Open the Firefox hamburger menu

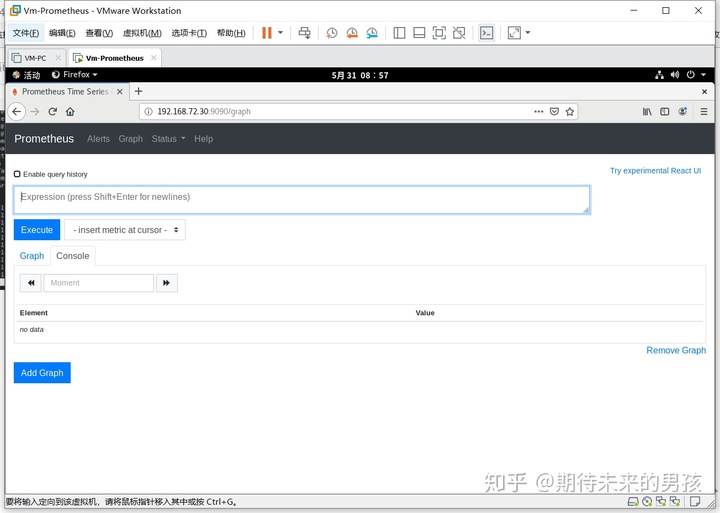tap(703, 112)
